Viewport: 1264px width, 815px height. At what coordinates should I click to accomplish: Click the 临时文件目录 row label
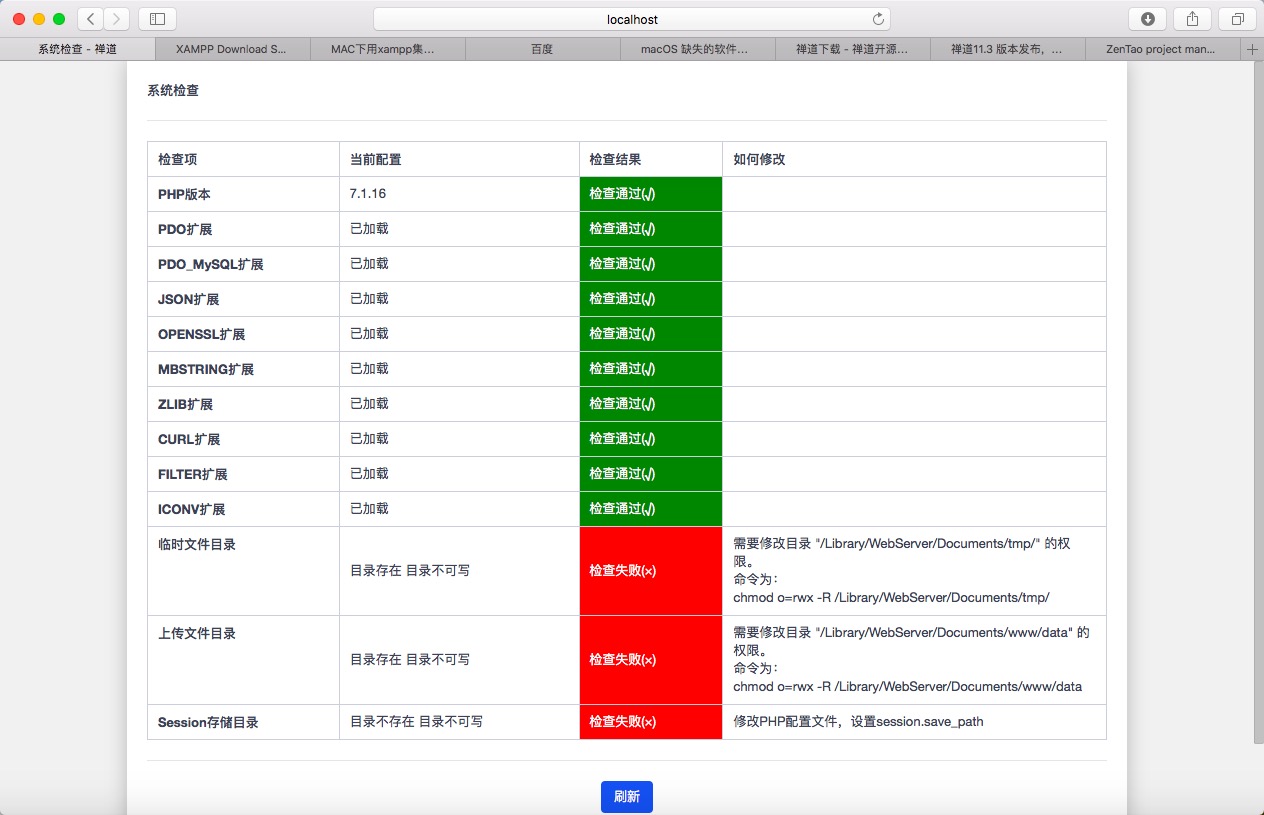pos(197,545)
